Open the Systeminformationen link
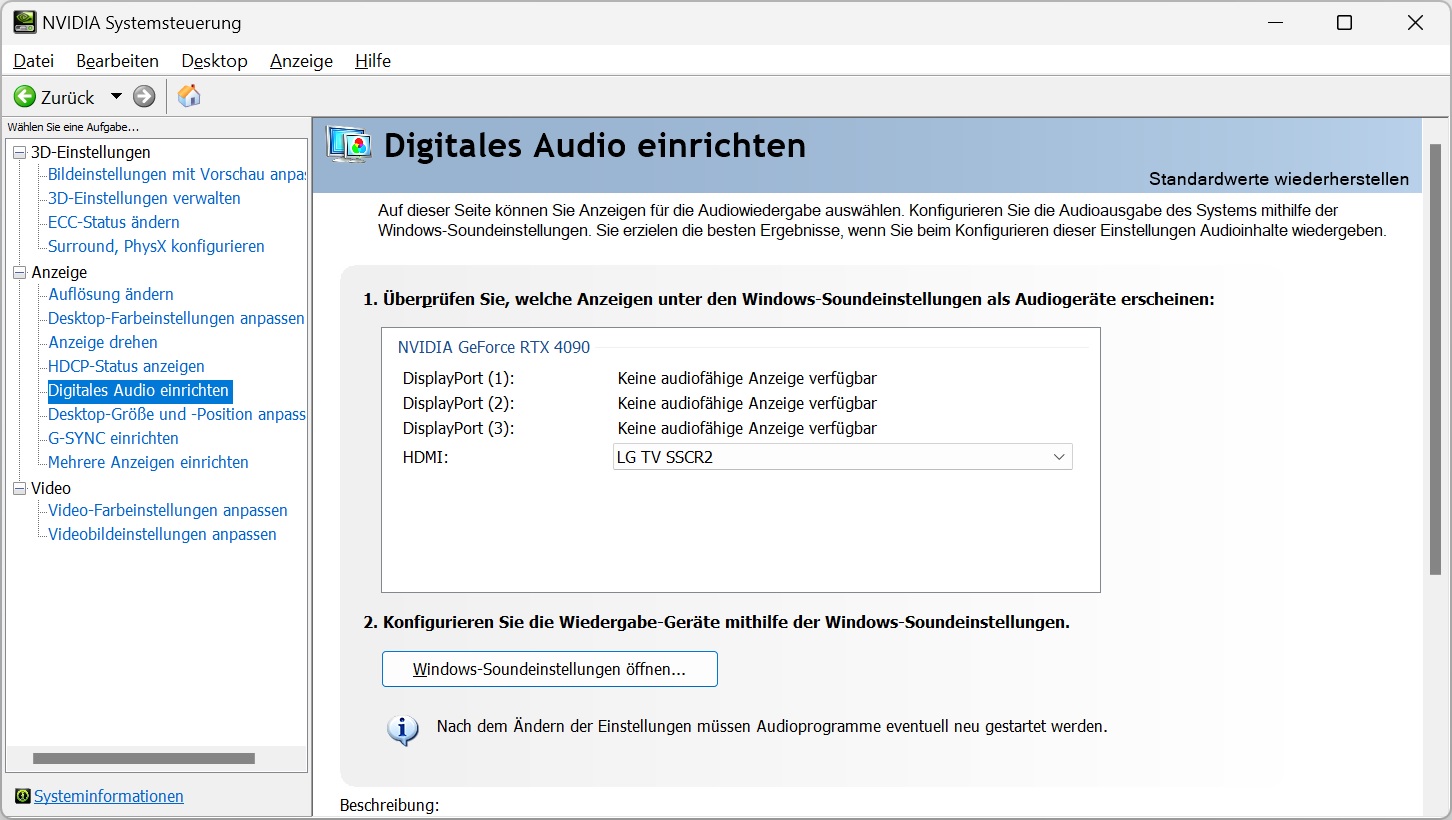Image resolution: width=1452 pixels, height=820 pixels. click(109, 797)
